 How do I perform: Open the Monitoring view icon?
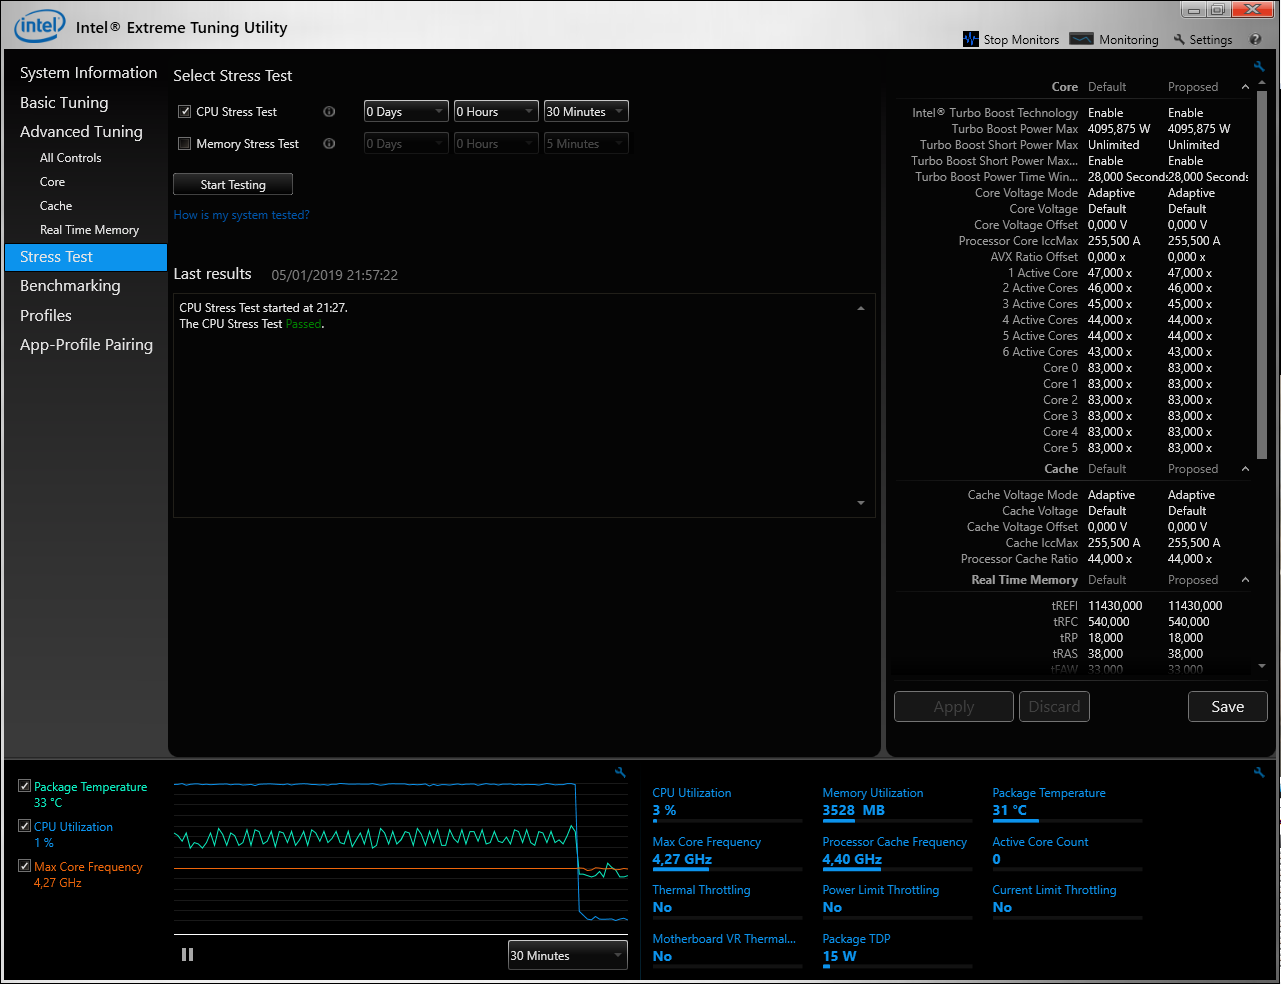click(x=1081, y=39)
